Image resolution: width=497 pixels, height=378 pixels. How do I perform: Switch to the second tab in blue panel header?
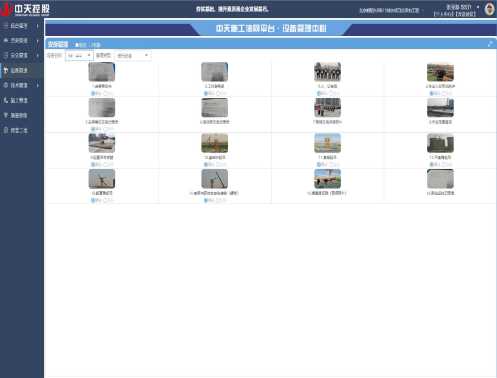click(95, 45)
